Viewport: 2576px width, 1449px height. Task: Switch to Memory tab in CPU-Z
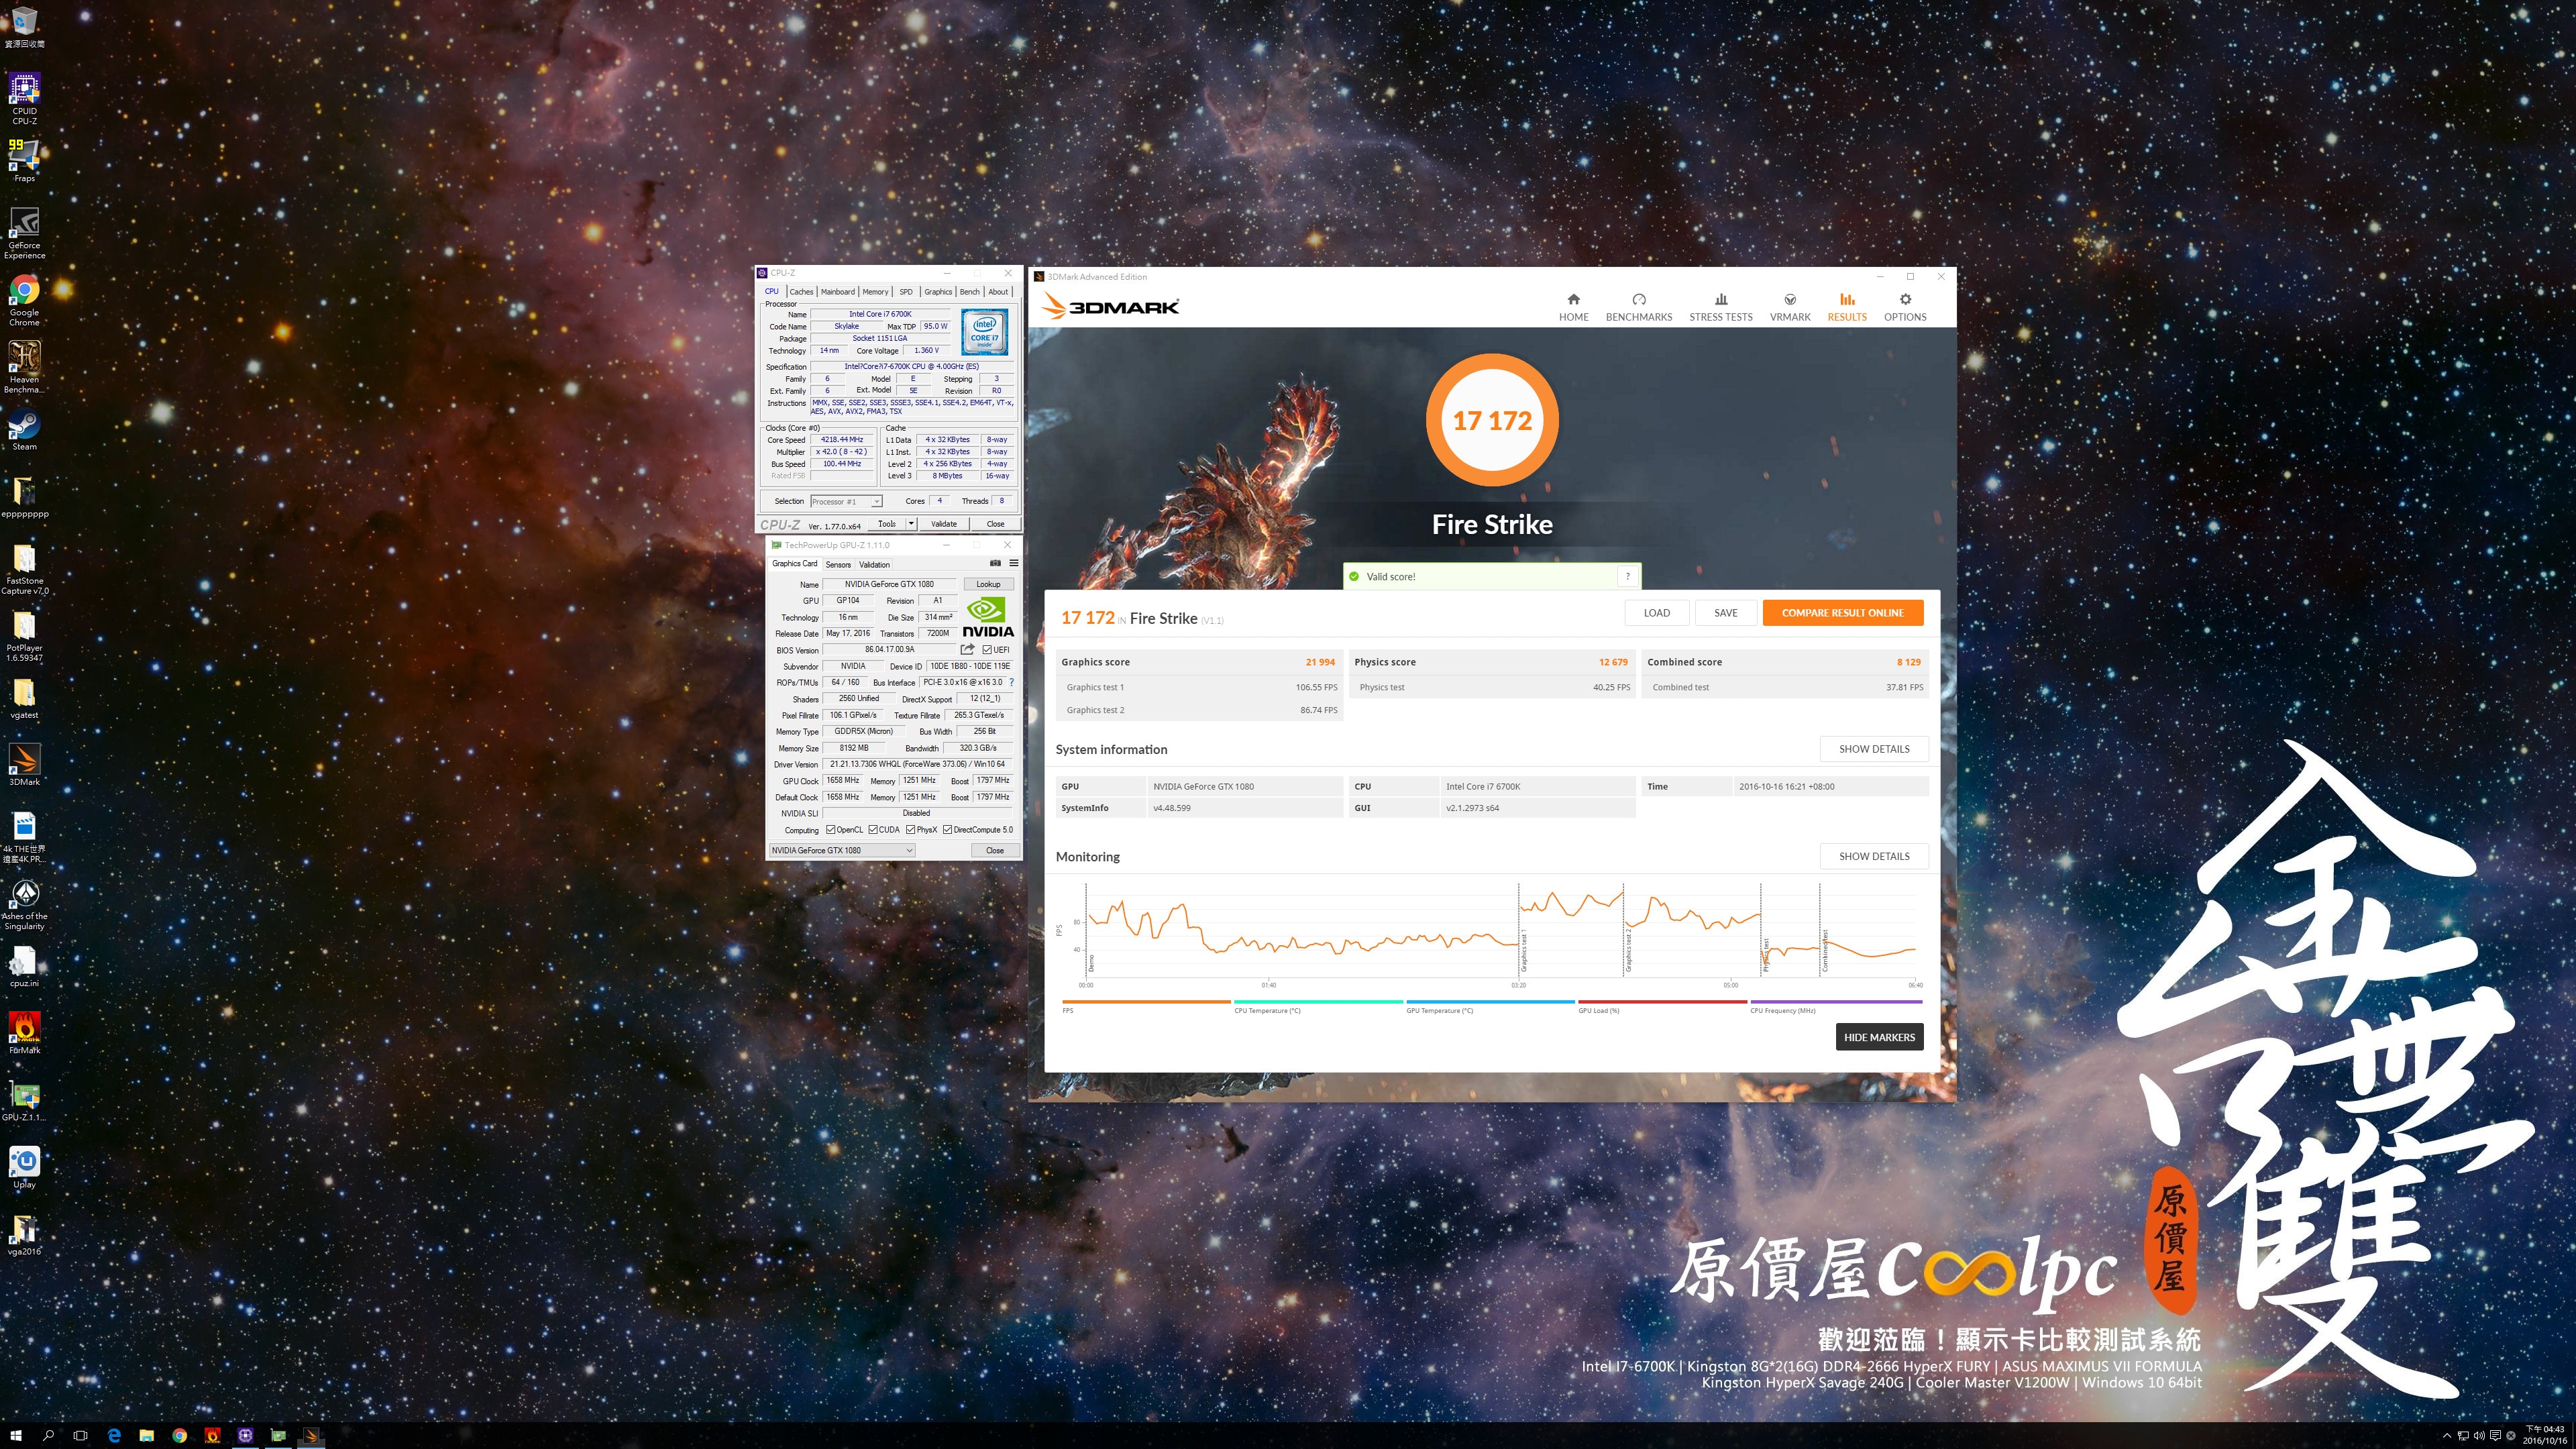[x=875, y=292]
